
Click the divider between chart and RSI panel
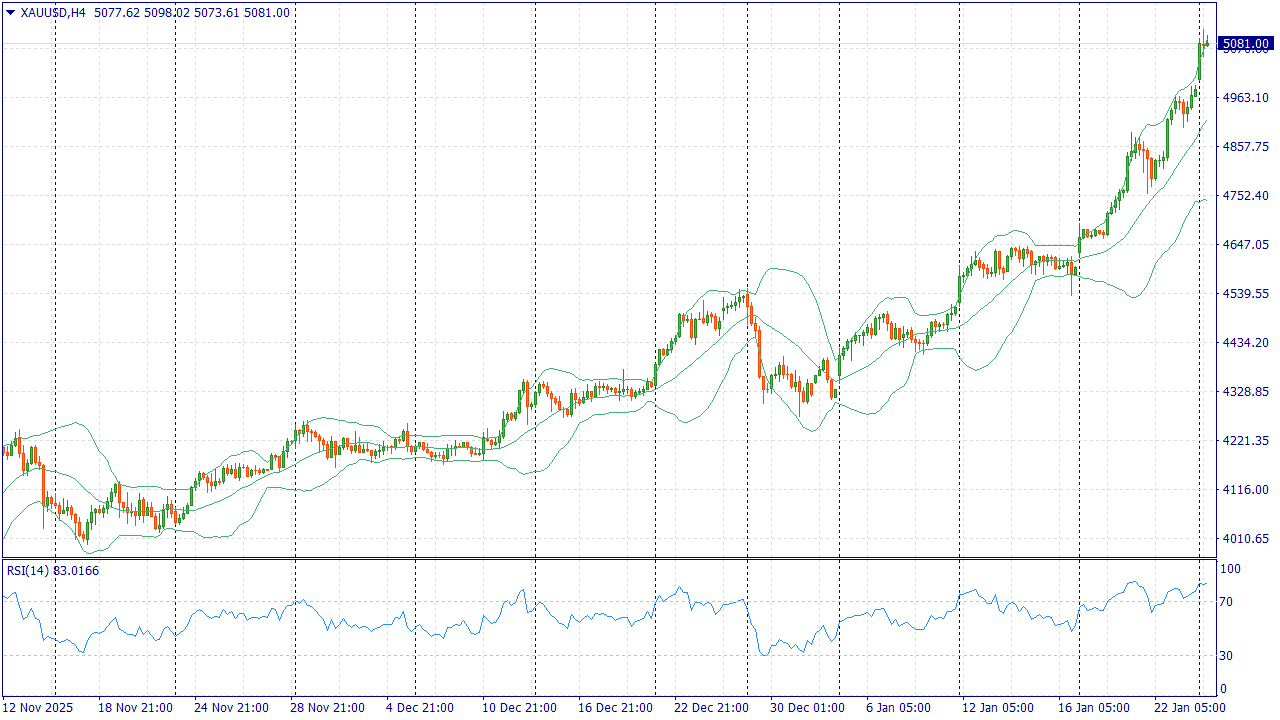tap(608, 558)
